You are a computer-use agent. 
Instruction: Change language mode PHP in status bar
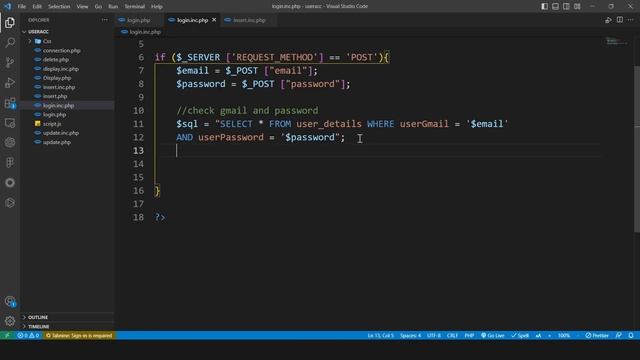point(469,336)
